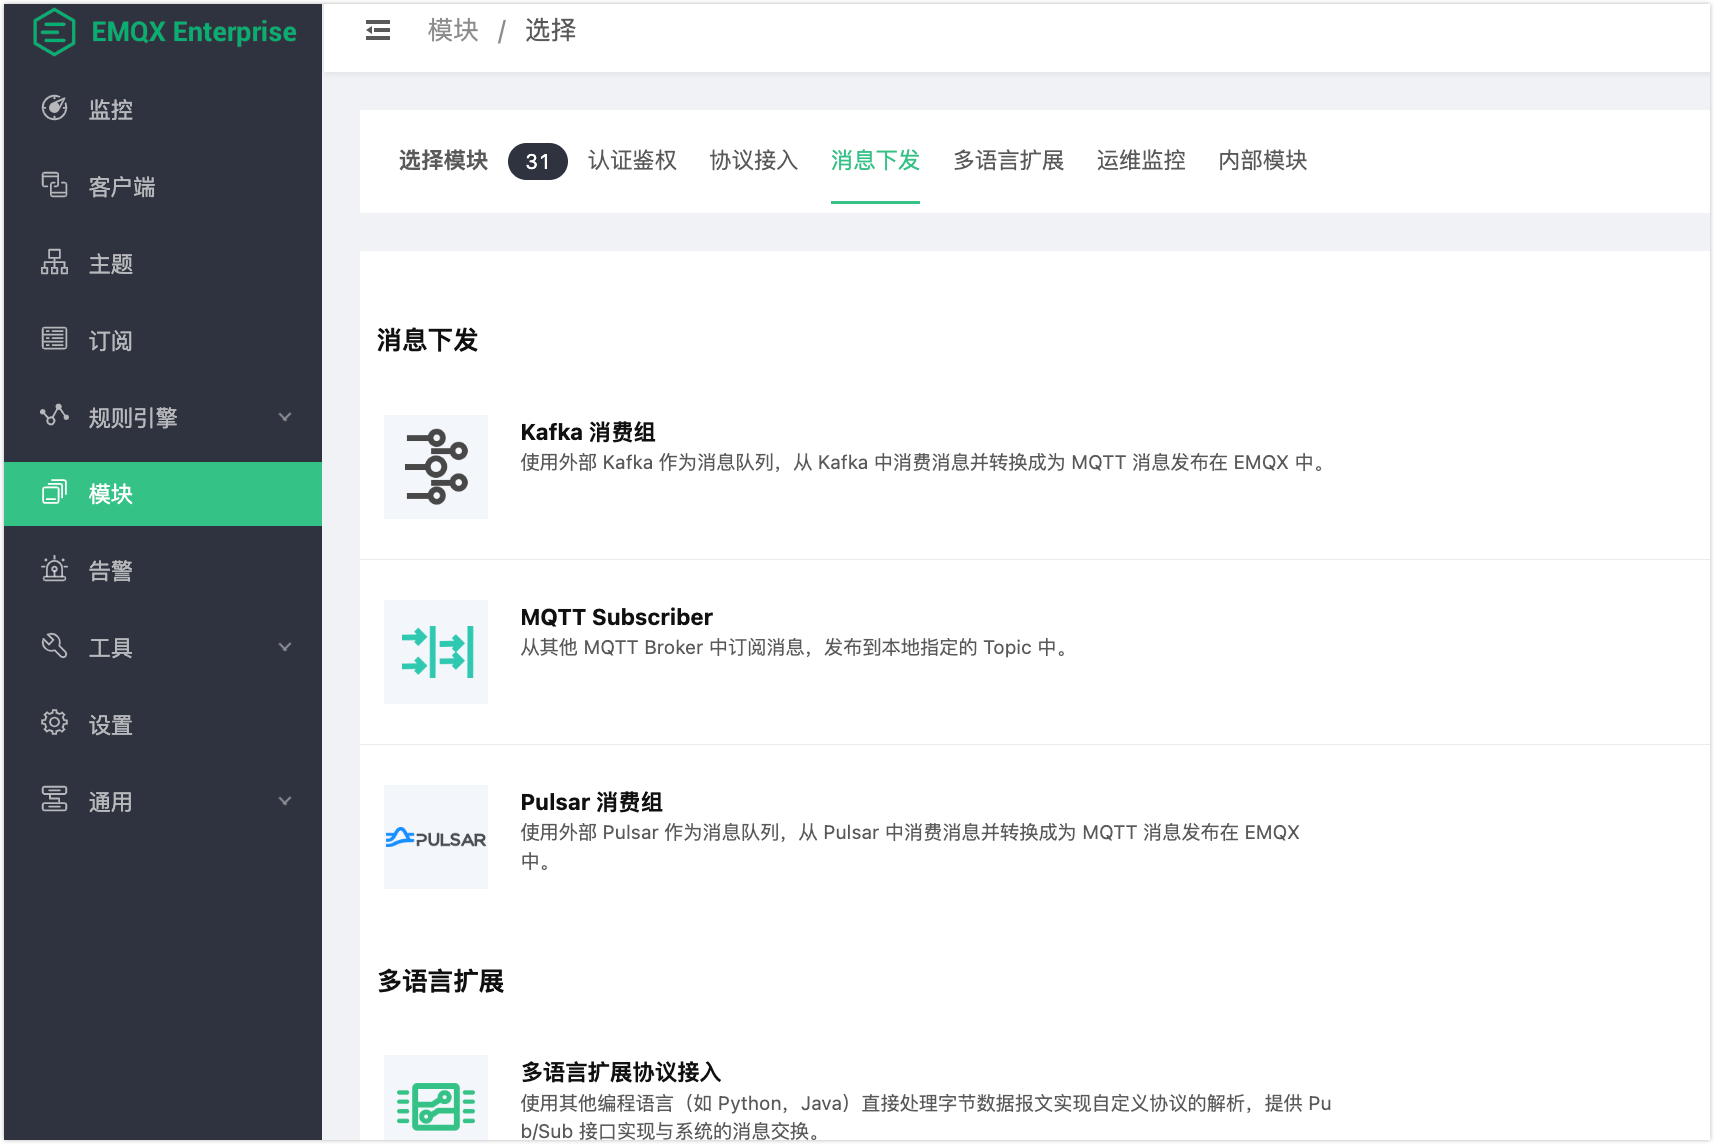Navigate to 客户端 clients page
This screenshot has height=1144, width=1714.
121,187
